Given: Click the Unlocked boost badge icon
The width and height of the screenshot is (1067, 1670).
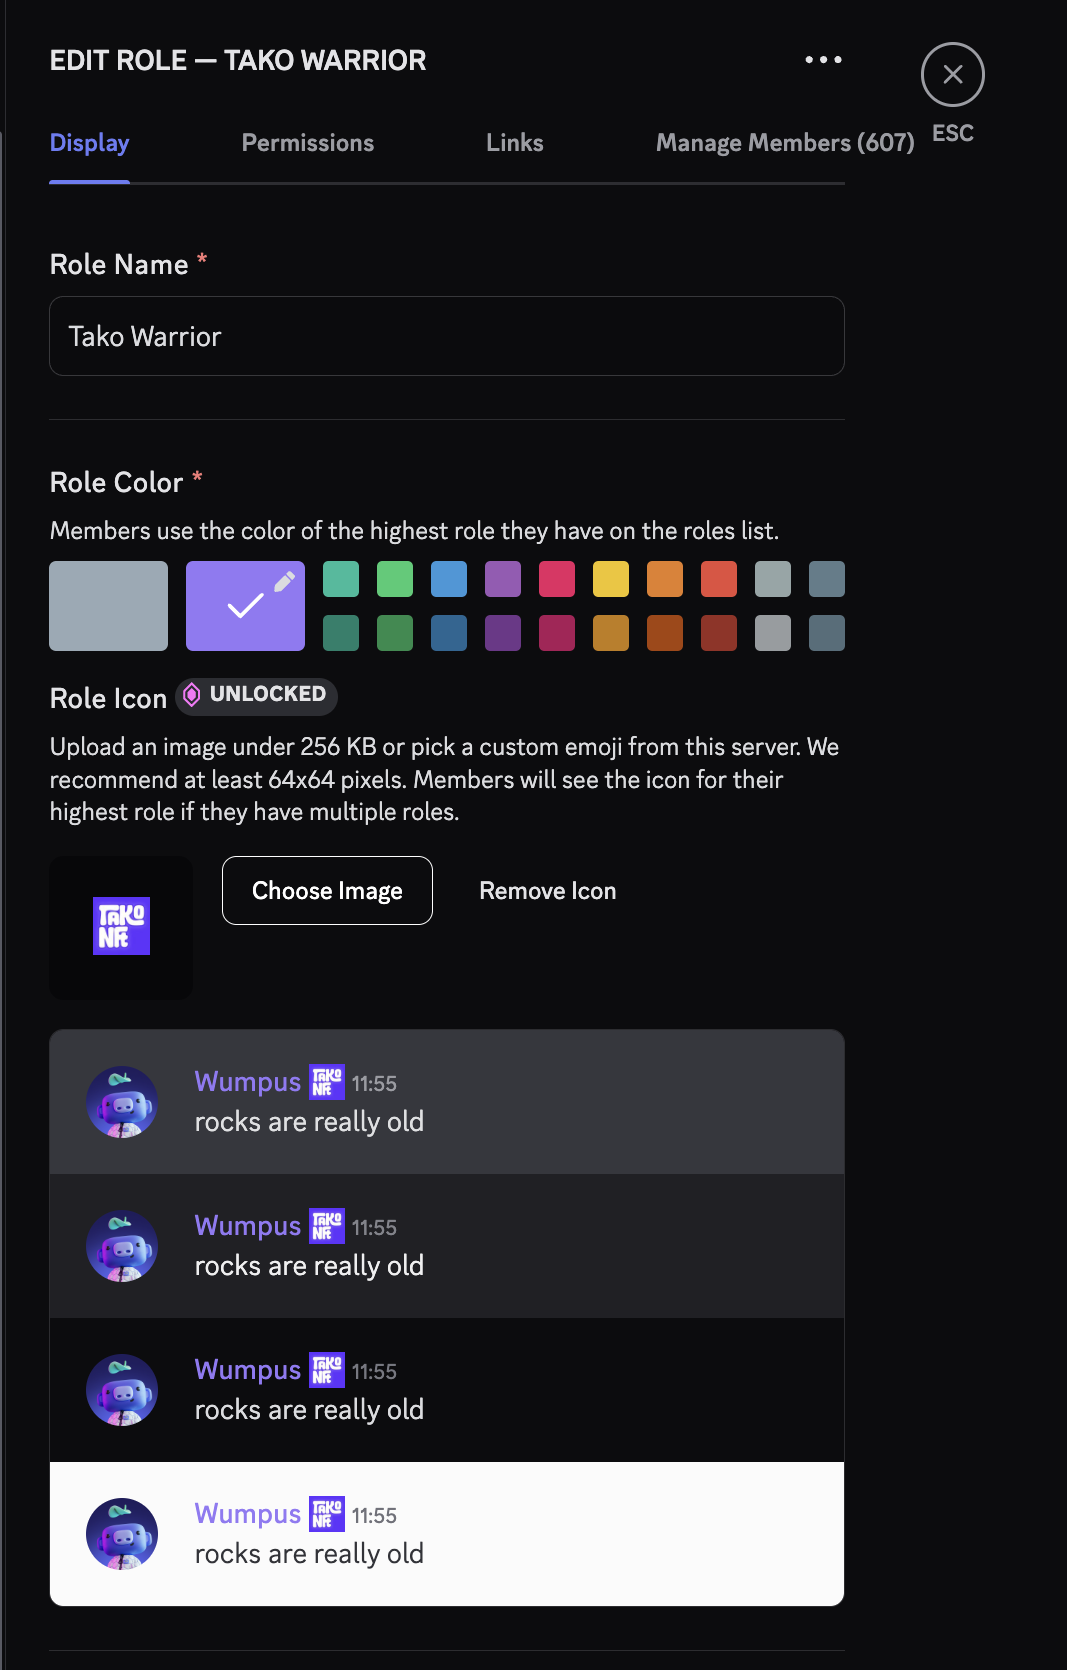Looking at the screenshot, I should point(192,695).
